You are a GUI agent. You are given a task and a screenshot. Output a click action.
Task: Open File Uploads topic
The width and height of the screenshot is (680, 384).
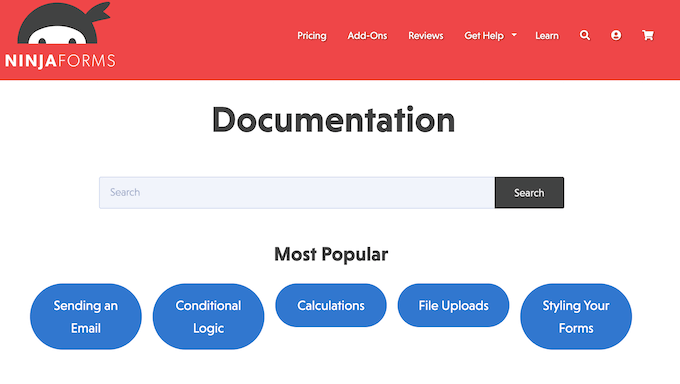click(x=453, y=305)
